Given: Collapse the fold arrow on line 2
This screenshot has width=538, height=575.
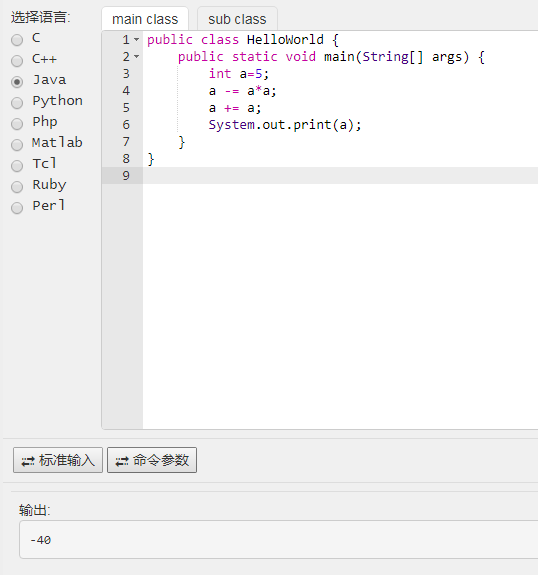Looking at the screenshot, I should [x=136, y=56].
